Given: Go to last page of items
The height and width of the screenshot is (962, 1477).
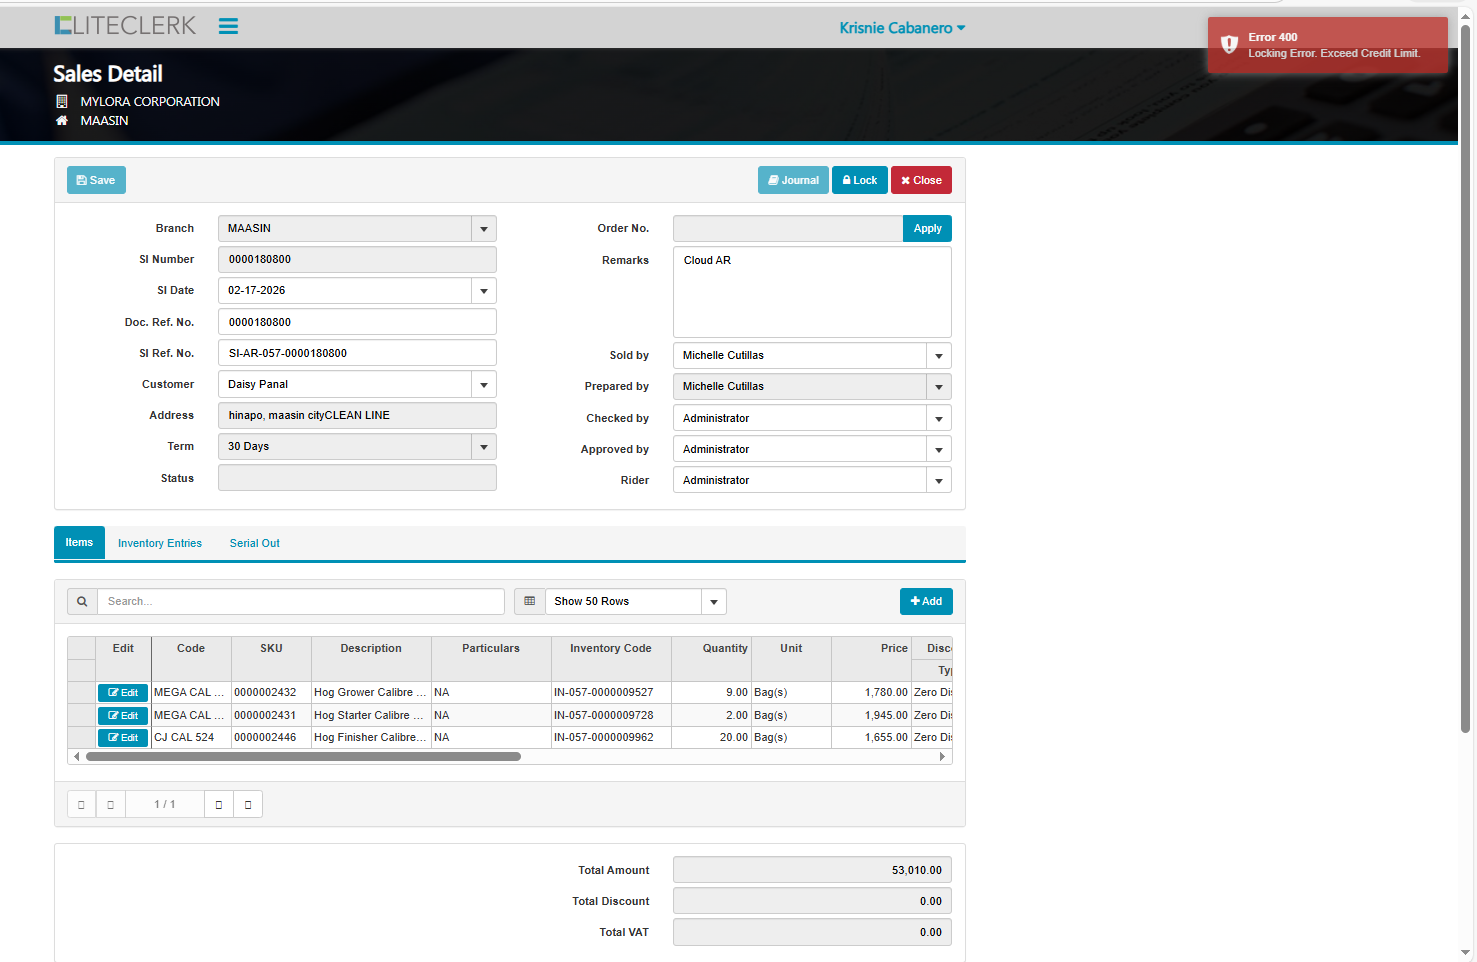Looking at the screenshot, I should (x=248, y=804).
